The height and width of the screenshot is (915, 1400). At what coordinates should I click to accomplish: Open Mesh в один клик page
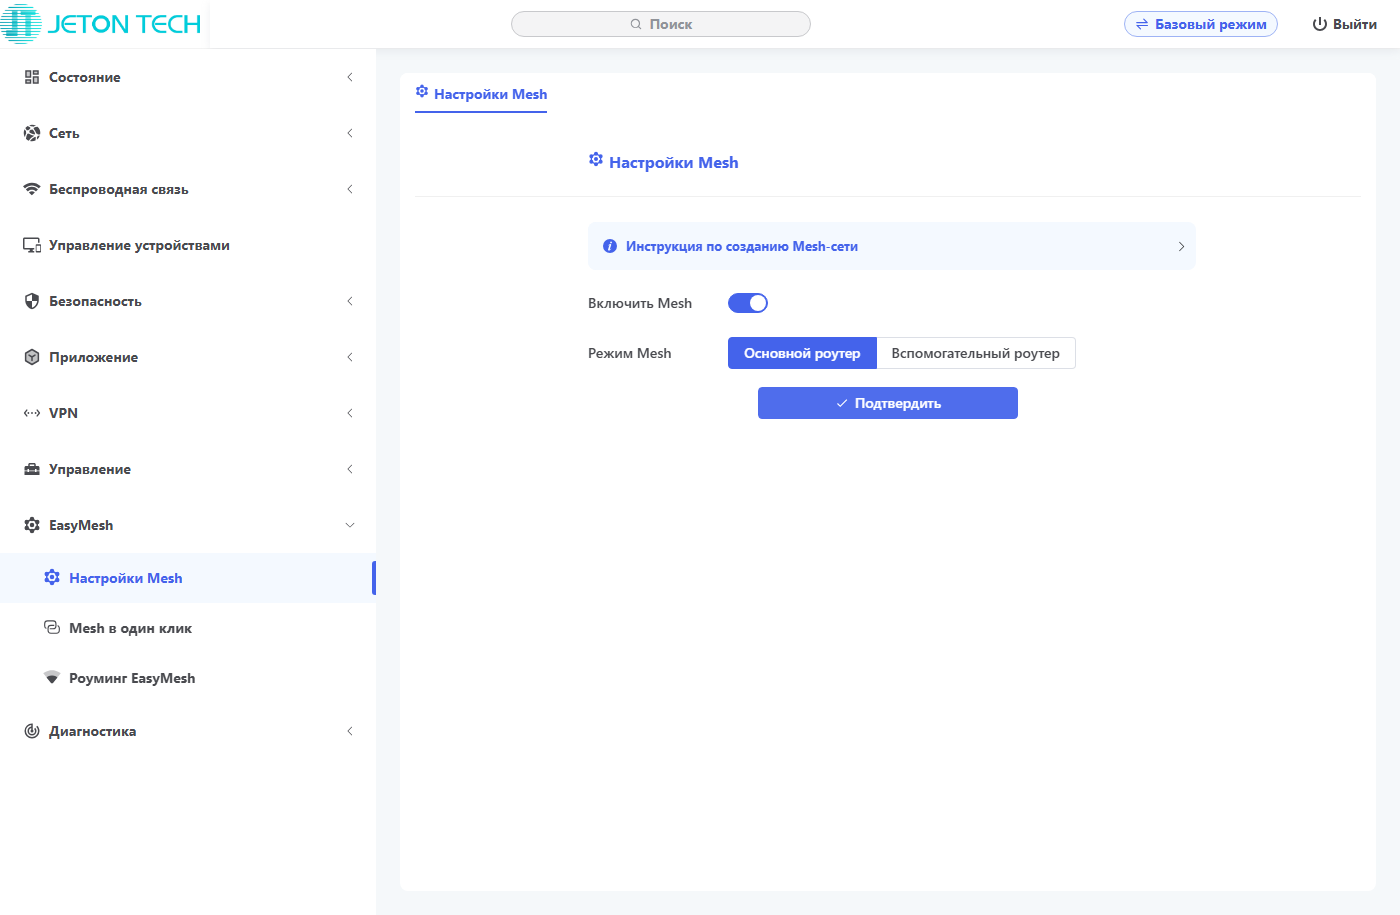click(x=130, y=628)
